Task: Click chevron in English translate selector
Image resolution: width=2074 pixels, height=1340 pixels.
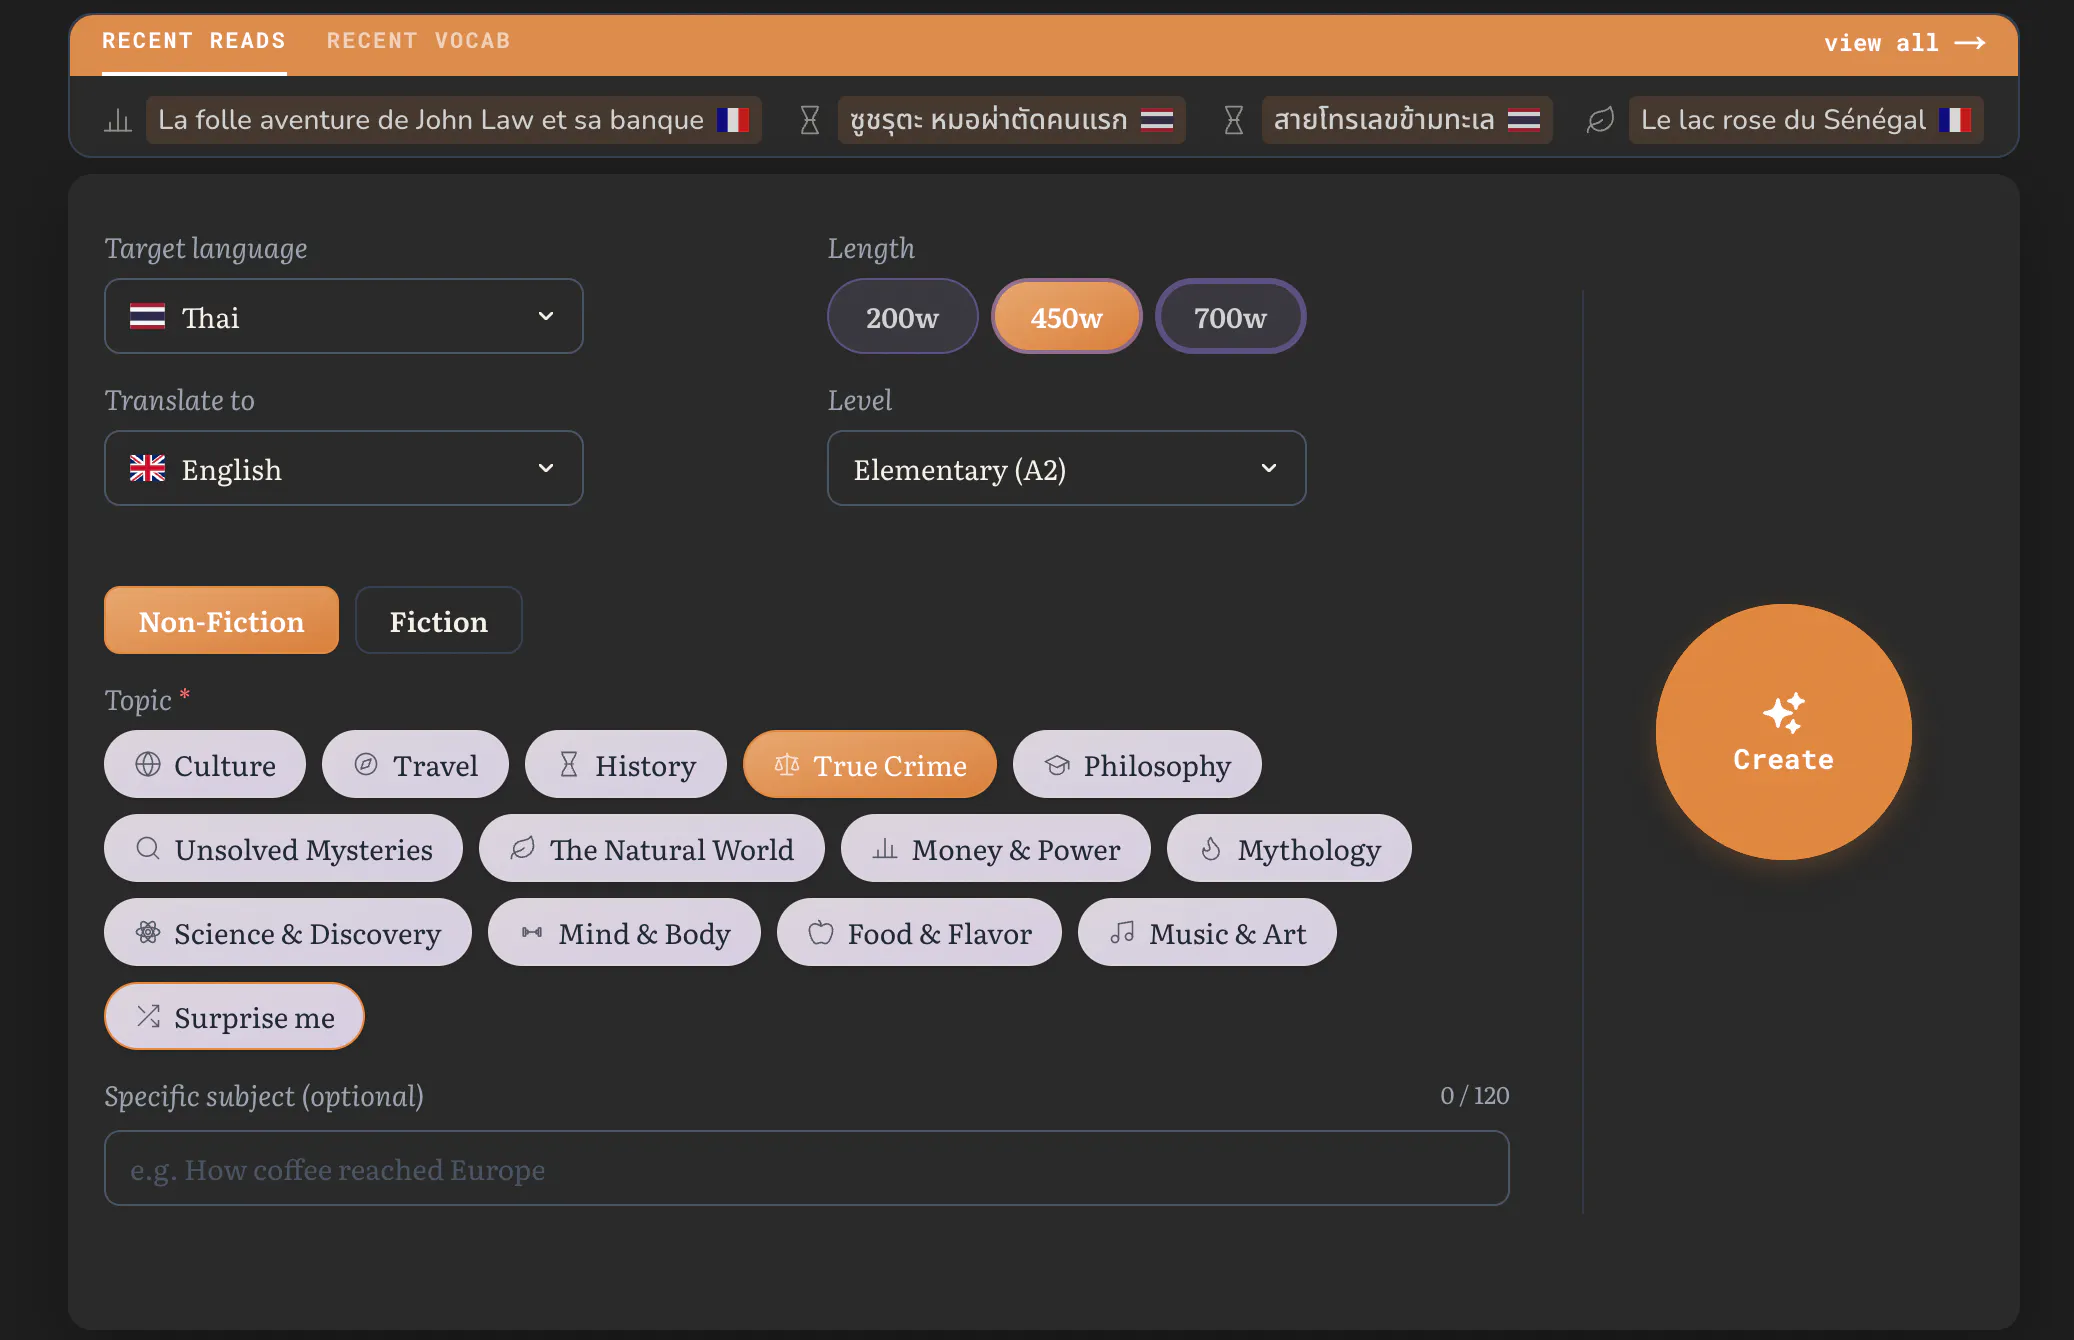Action: pyautogui.click(x=546, y=468)
